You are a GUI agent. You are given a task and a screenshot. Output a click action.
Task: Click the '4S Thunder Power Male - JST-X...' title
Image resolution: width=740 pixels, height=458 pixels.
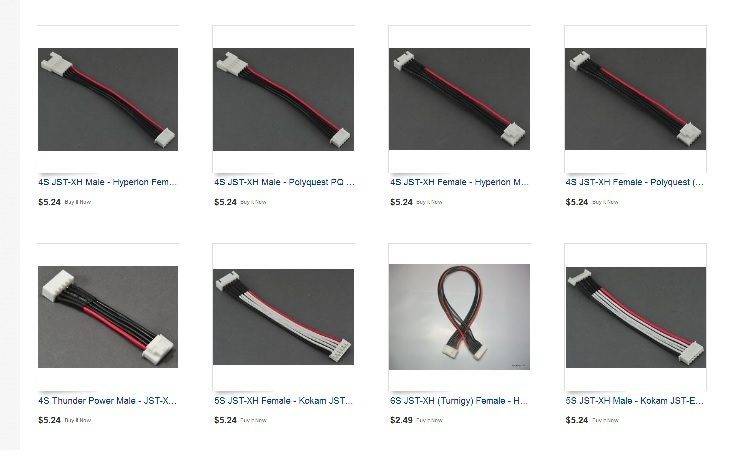108,401
